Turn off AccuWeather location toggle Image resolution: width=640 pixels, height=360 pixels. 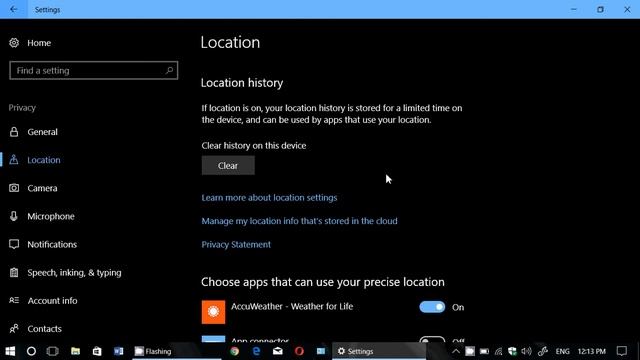[x=432, y=307]
